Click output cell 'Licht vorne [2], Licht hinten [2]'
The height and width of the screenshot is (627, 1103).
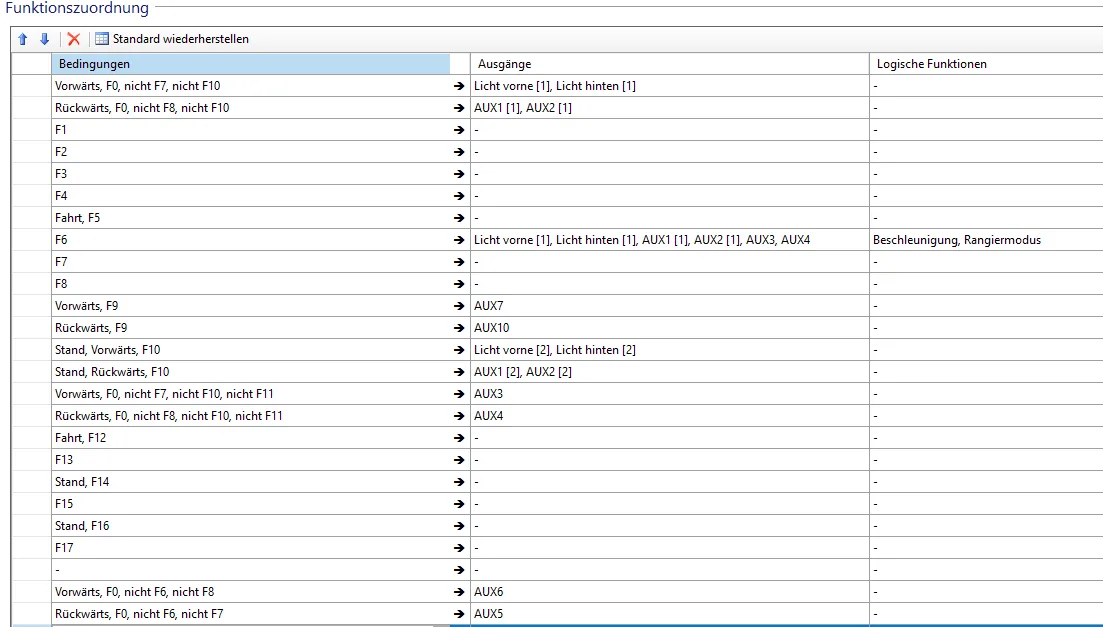click(670, 350)
